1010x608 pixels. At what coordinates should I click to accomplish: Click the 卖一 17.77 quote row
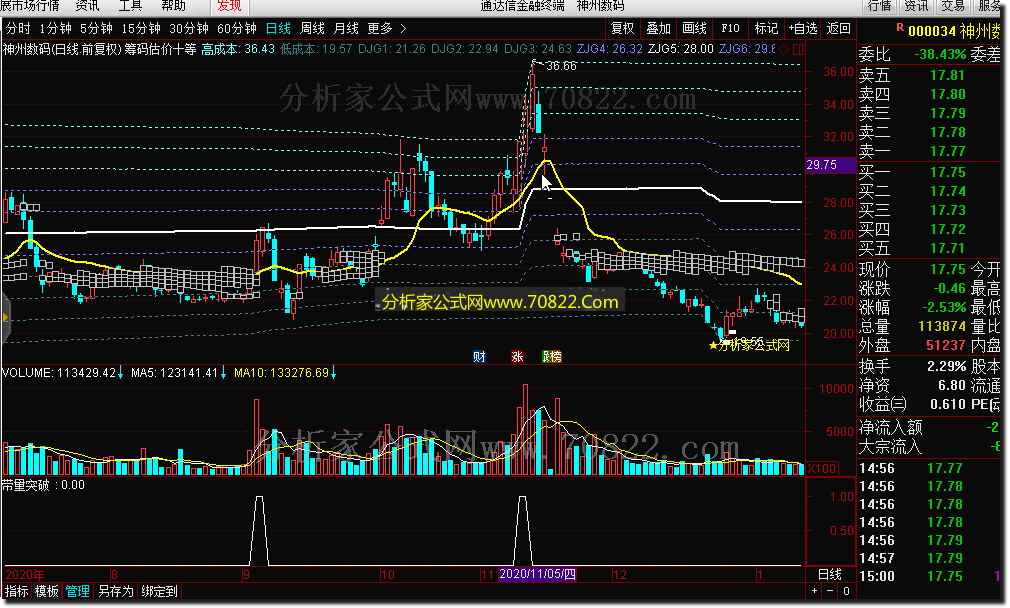pos(930,151)
